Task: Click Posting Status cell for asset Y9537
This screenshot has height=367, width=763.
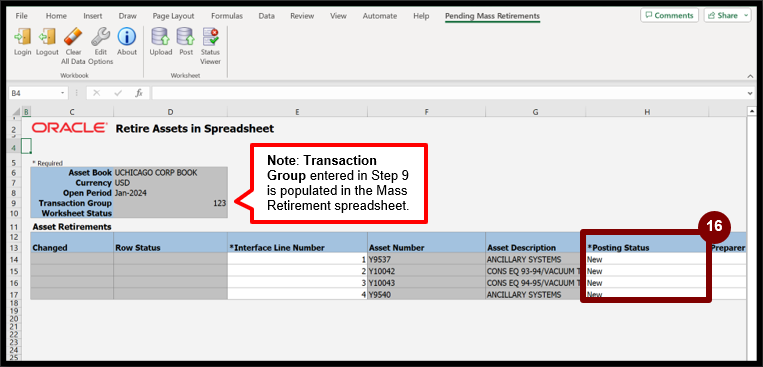Action: coord(647,259)
